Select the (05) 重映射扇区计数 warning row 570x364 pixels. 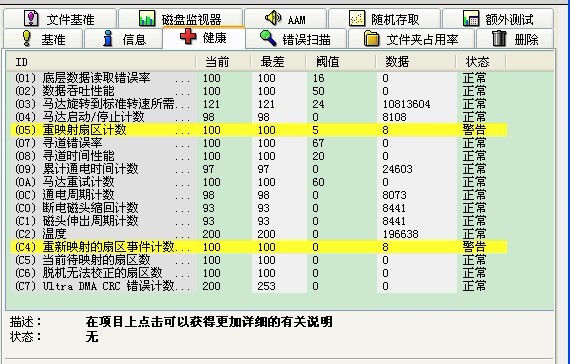[260, 130]
